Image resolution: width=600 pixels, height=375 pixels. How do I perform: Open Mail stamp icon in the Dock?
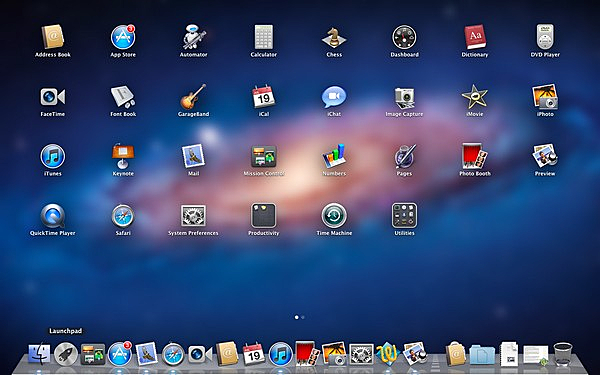147,354
